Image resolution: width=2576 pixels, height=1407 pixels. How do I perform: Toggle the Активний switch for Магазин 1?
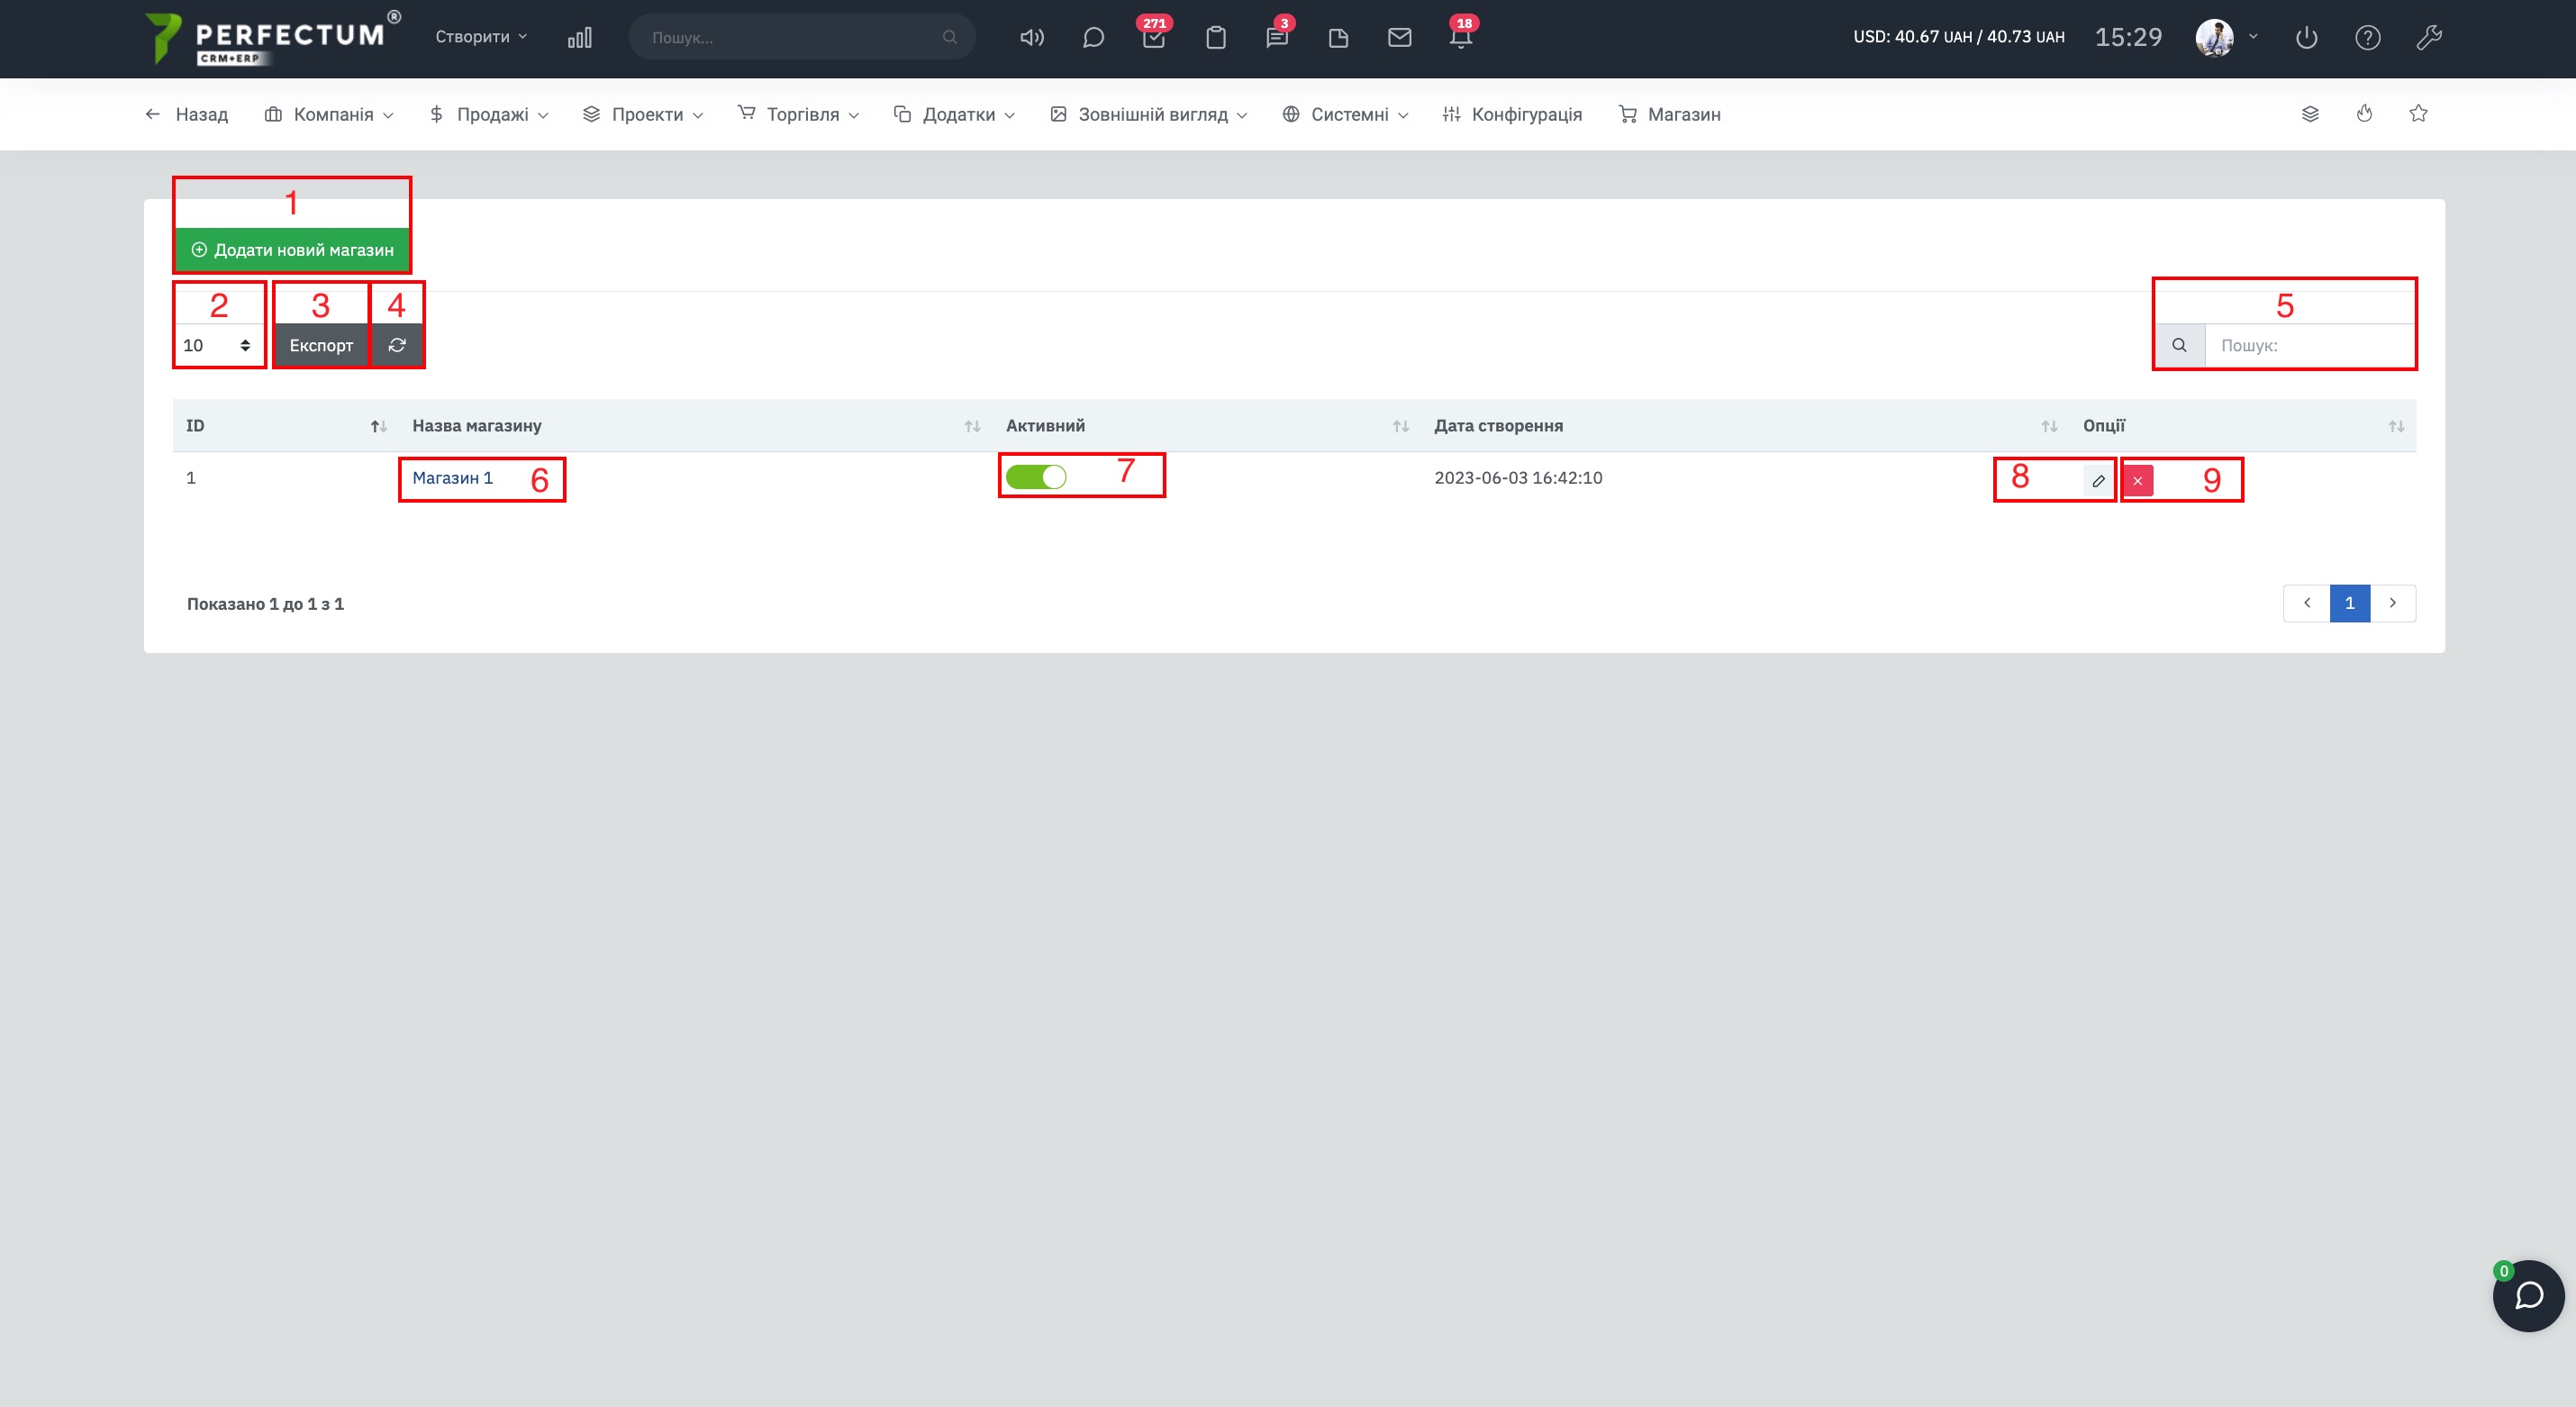point(1036,477)
